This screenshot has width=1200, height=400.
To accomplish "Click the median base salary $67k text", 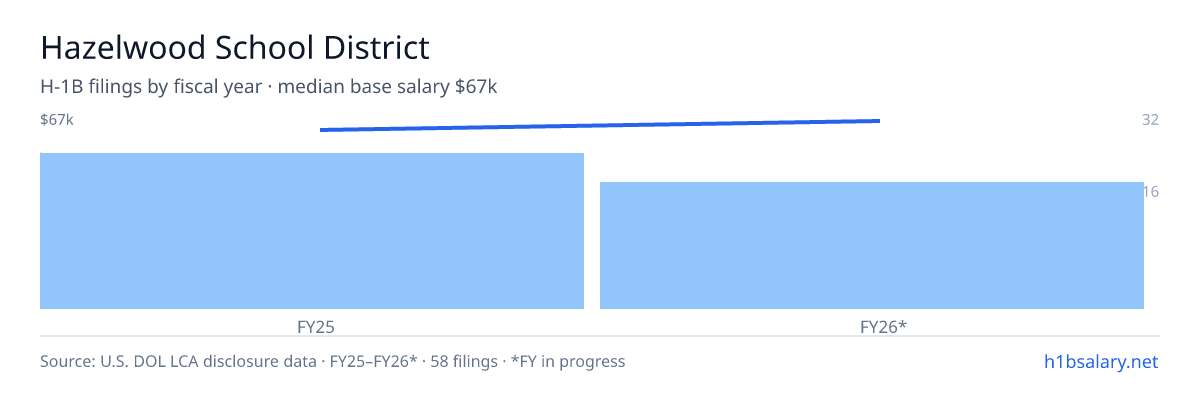I will 388,87.
